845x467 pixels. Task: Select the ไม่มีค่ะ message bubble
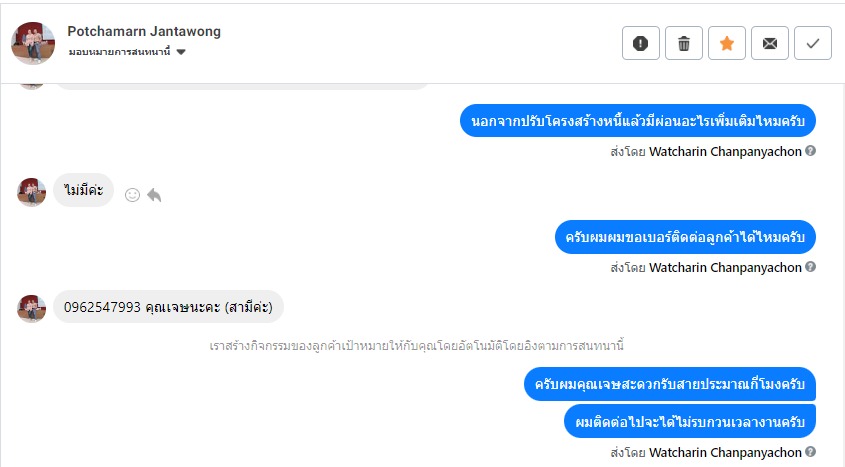tap(84, 190)
